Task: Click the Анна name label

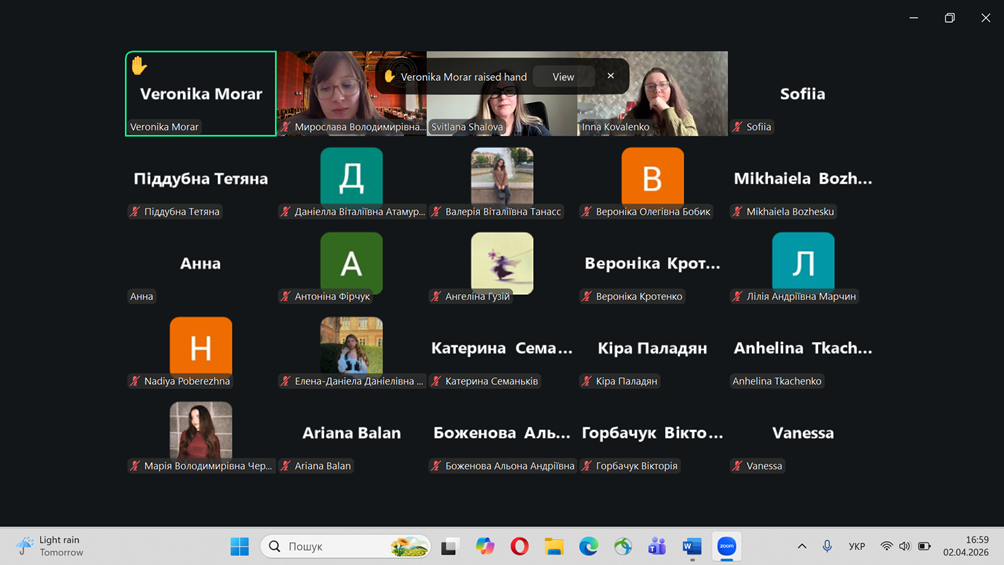Action: [x=142, y=296]
